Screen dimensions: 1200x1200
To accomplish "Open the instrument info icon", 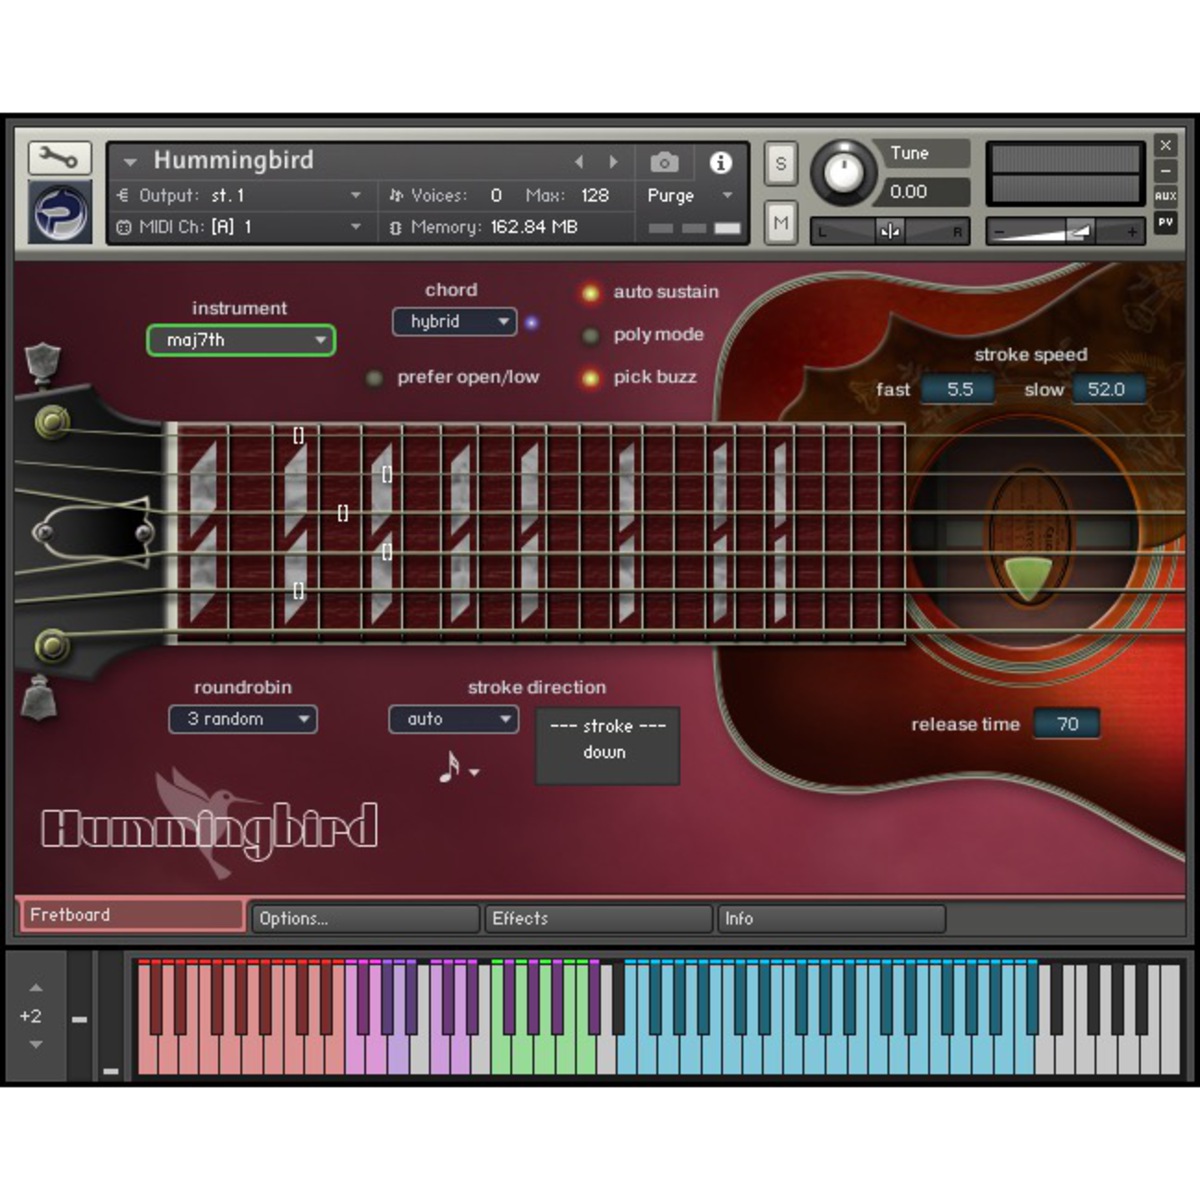I will 720,162.
